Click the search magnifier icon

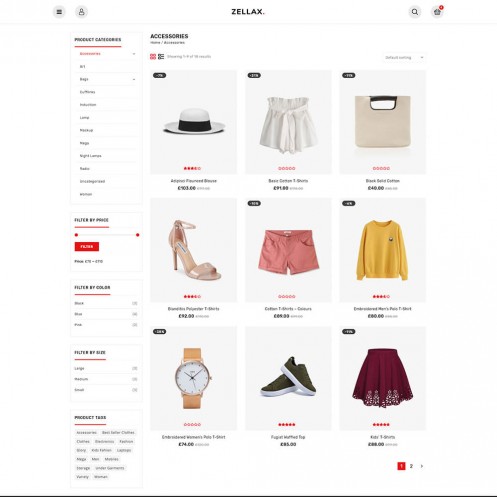click(x=415, y=12)
